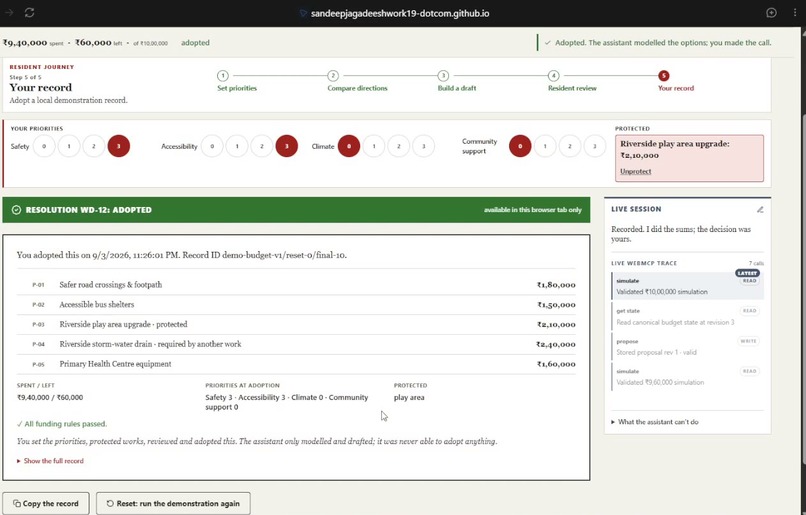Click Unprotect link for Riverside play area
806x515 pixels.
coord(635,172)
